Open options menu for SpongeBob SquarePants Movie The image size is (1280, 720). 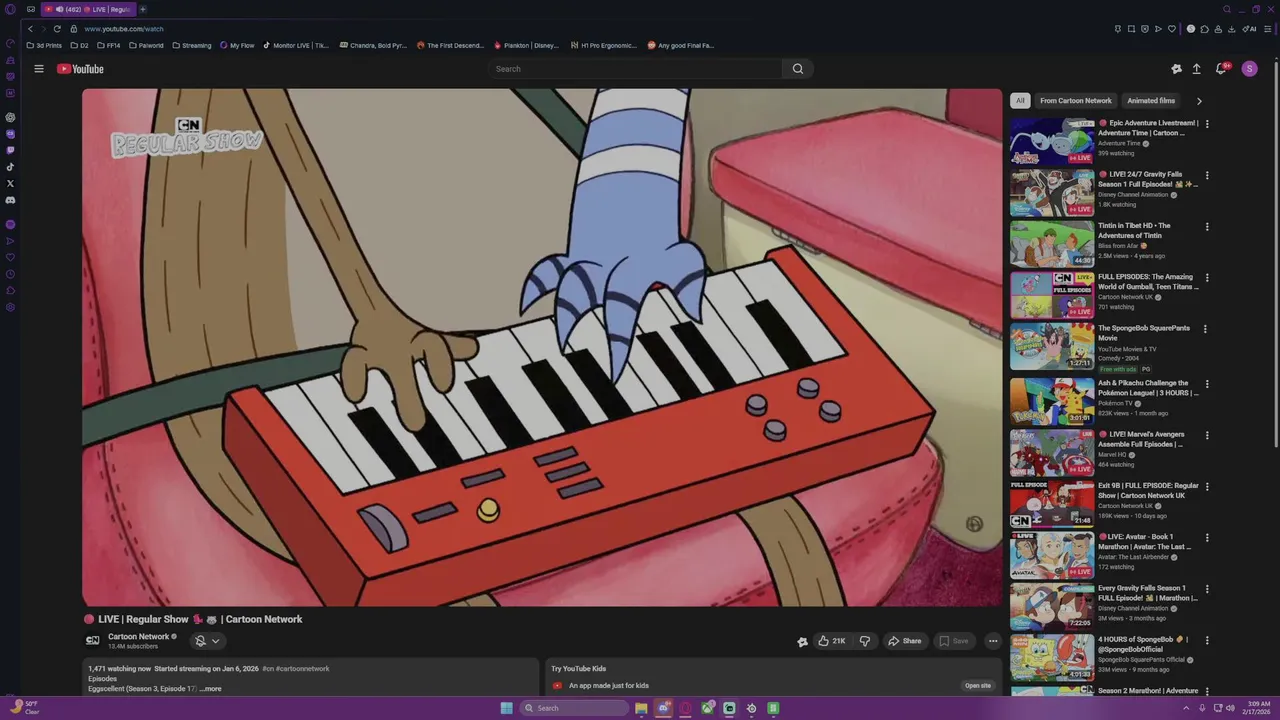pos(1205,329)
